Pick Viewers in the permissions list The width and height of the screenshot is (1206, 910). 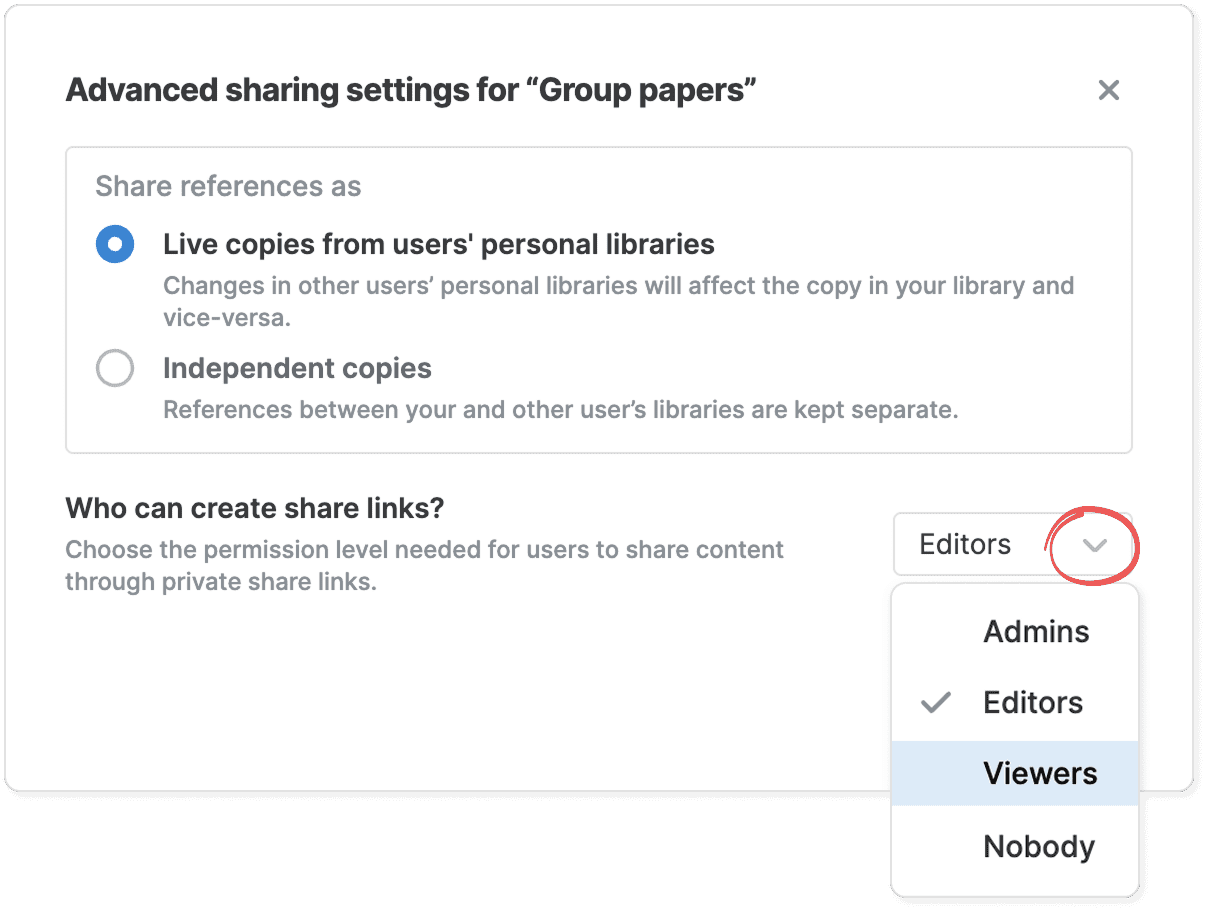coord(1040,774)
